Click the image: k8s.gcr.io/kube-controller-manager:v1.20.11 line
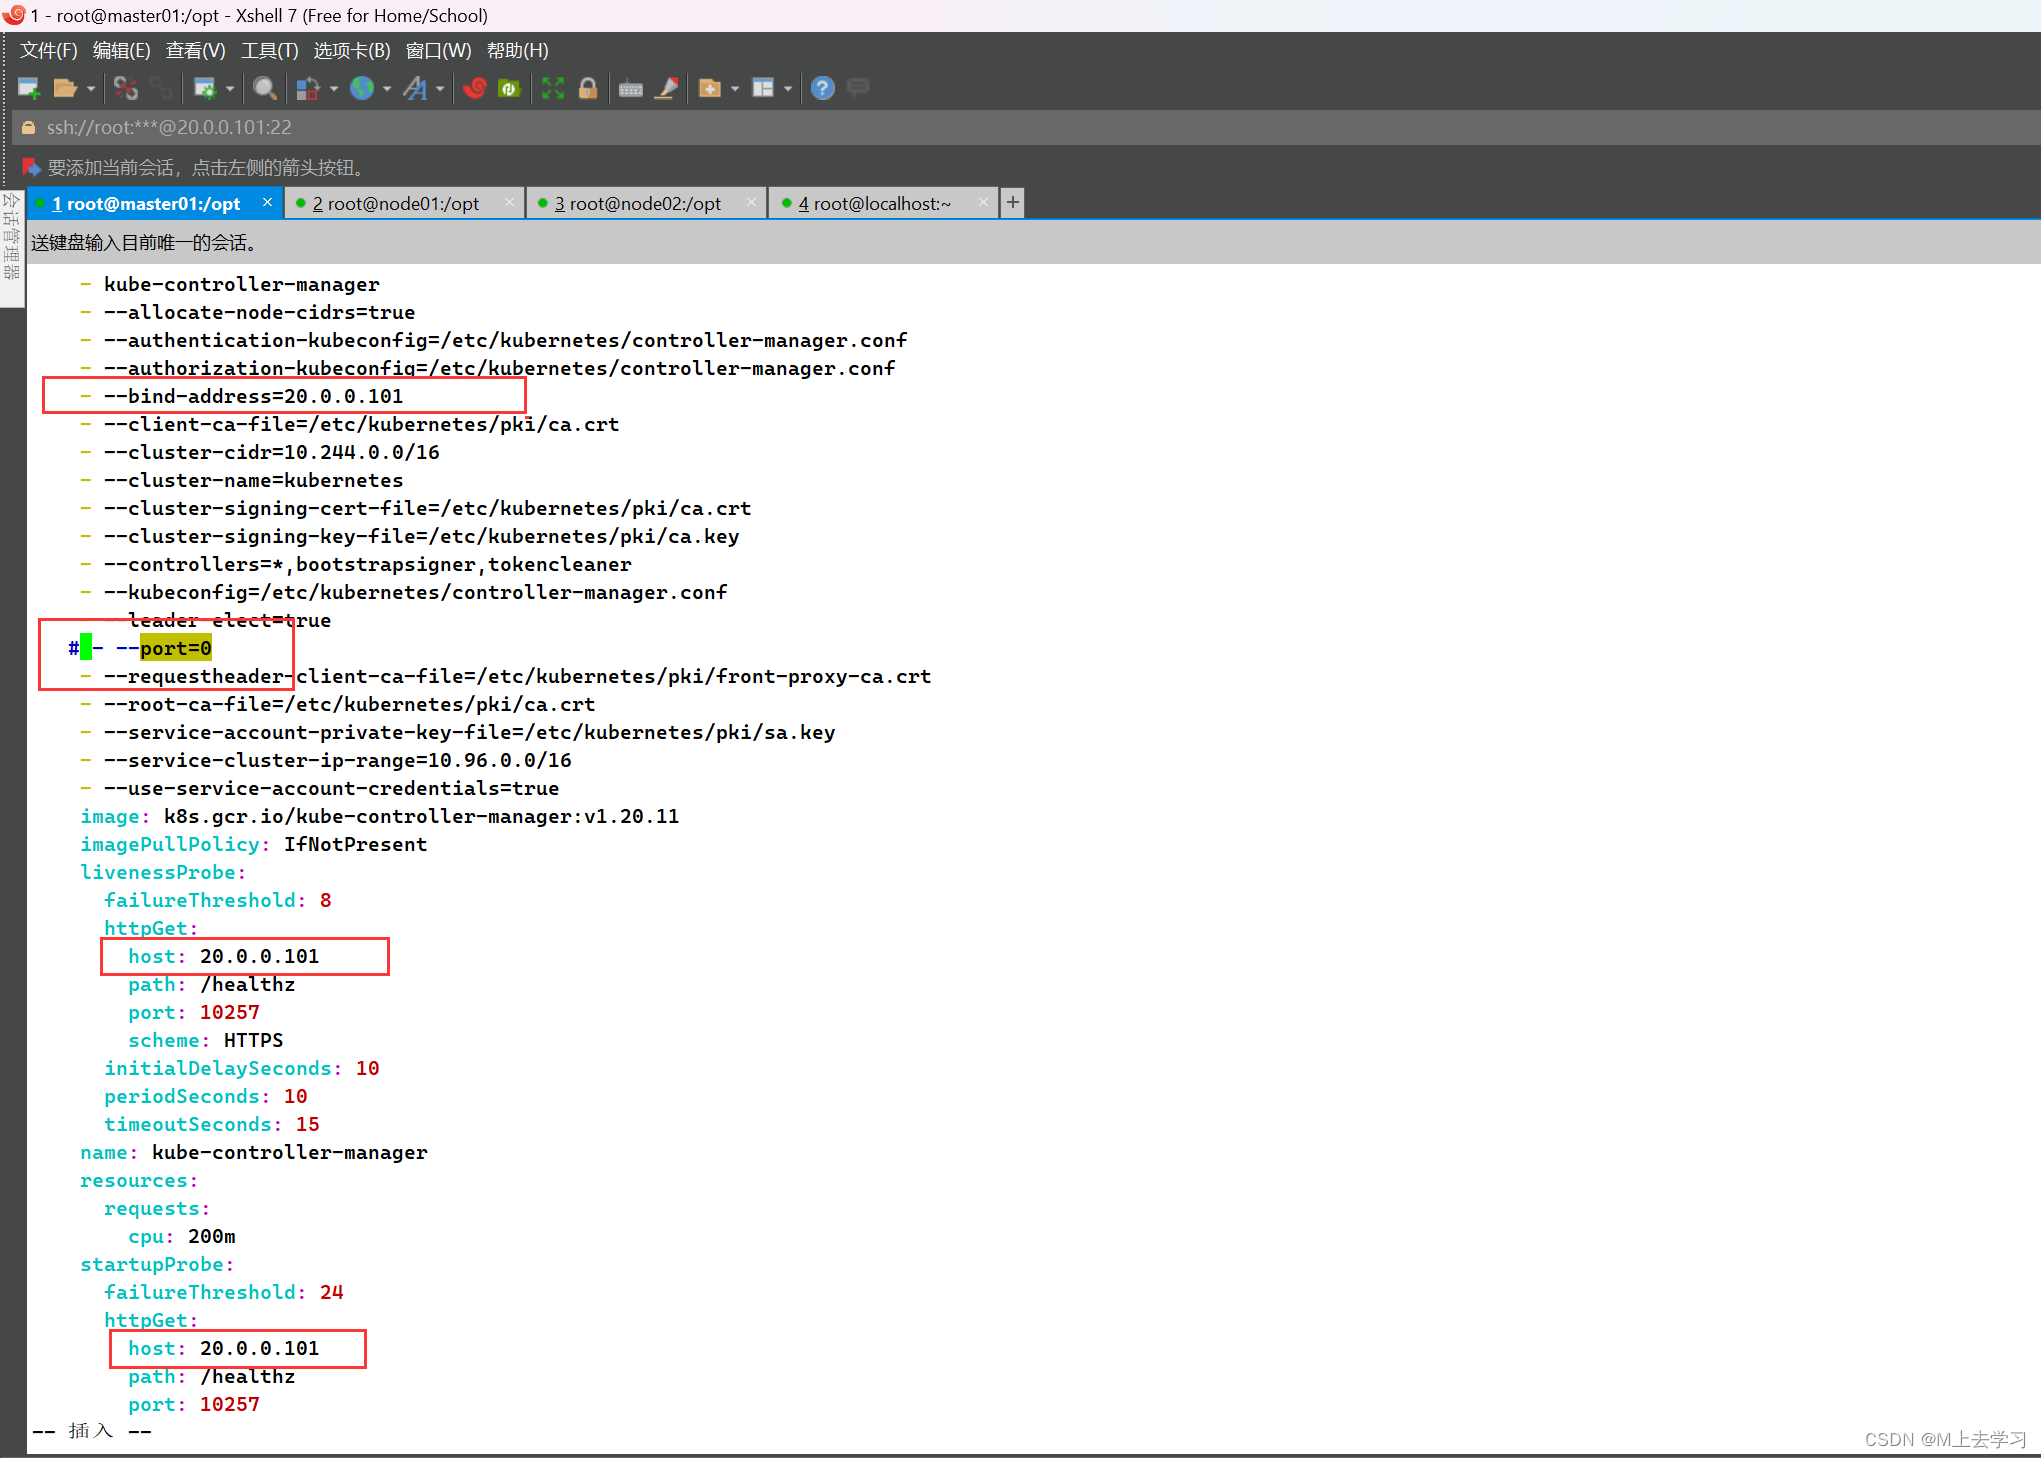 [379, 816]
